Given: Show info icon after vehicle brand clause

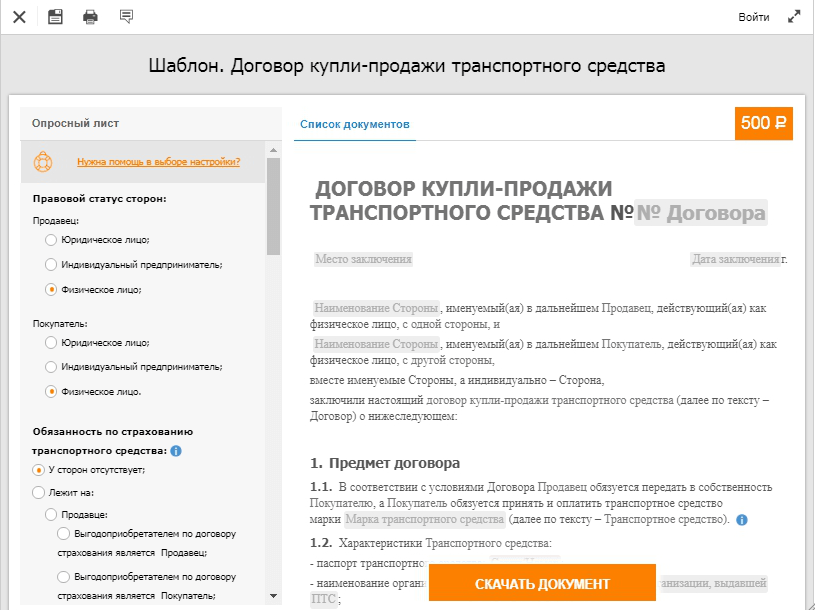Looking at the screenshot, I should (x=742, y=520).
